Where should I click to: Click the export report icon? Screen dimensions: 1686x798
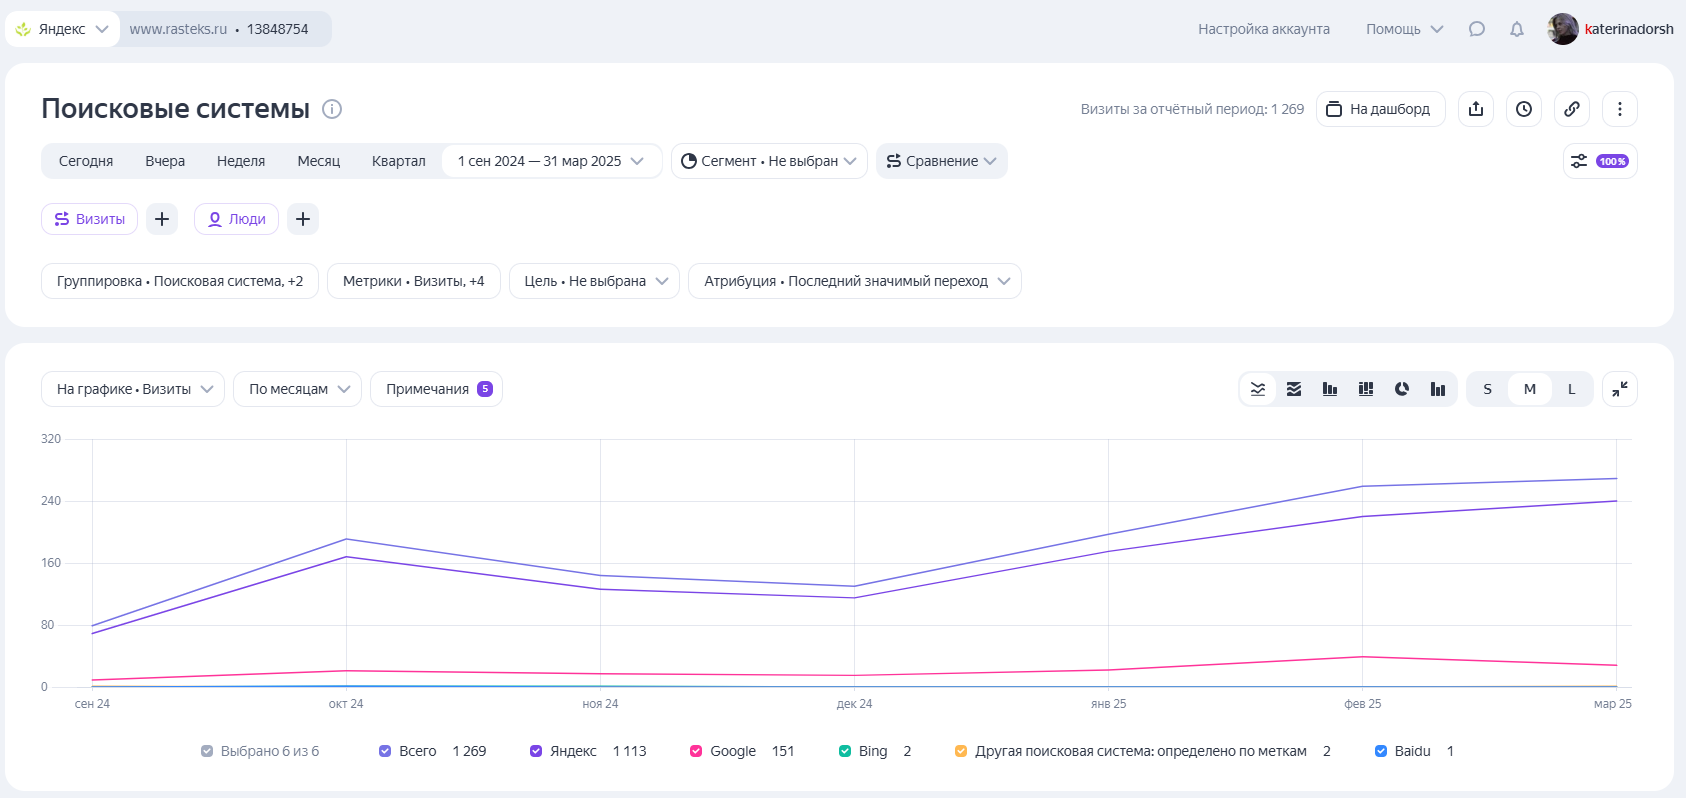click(1476, 109)
